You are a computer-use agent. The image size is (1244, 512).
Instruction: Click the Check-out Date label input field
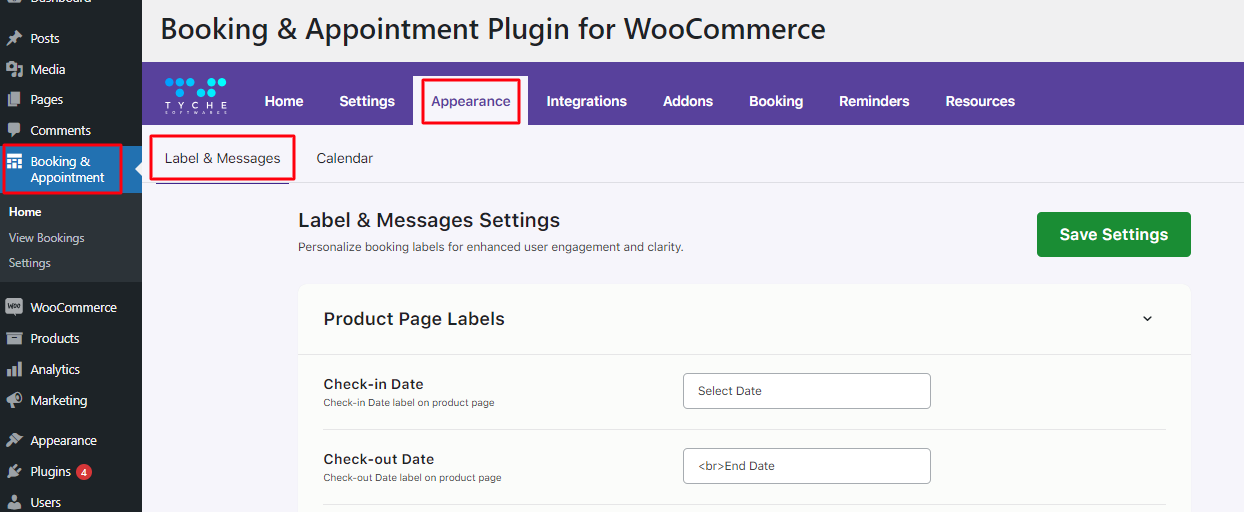pyautogui.click(x=807, y=466)
